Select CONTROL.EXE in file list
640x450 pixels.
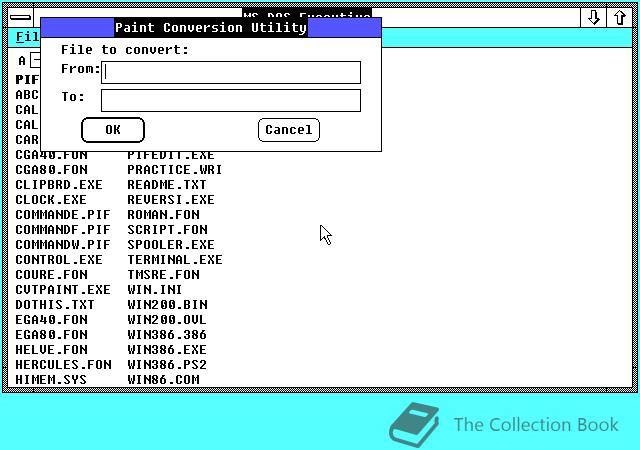pos(59,260)
